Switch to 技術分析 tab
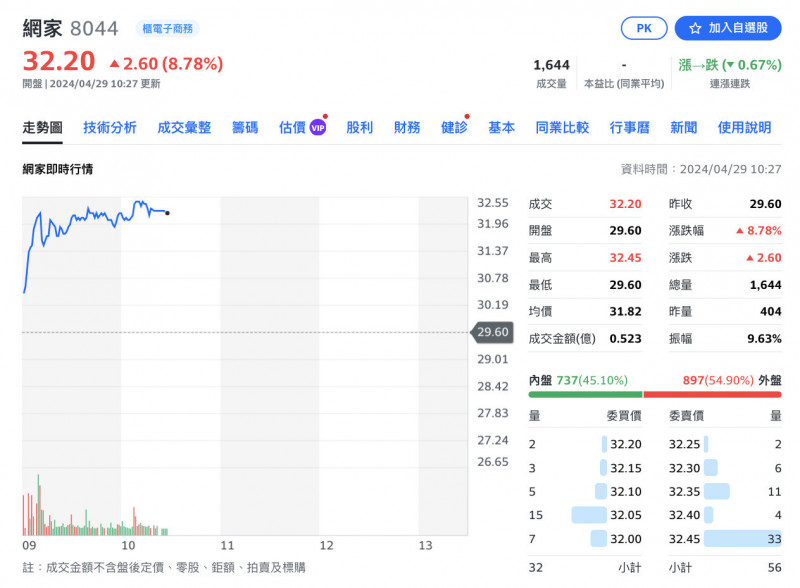This screenshot has width=800, height=588. point(110,127)
